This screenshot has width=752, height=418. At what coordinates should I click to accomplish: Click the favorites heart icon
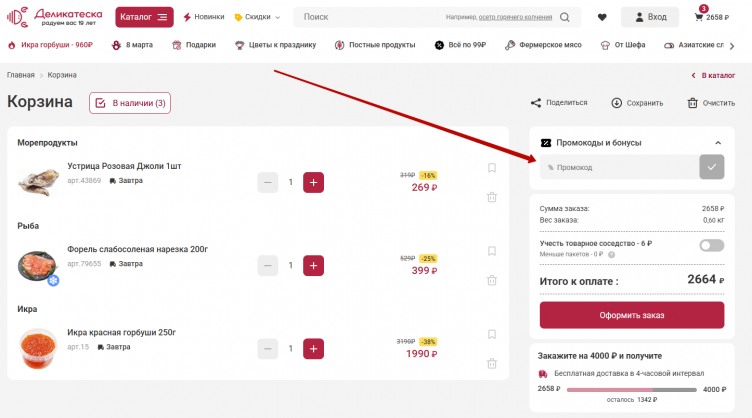(x=602, y=17)
